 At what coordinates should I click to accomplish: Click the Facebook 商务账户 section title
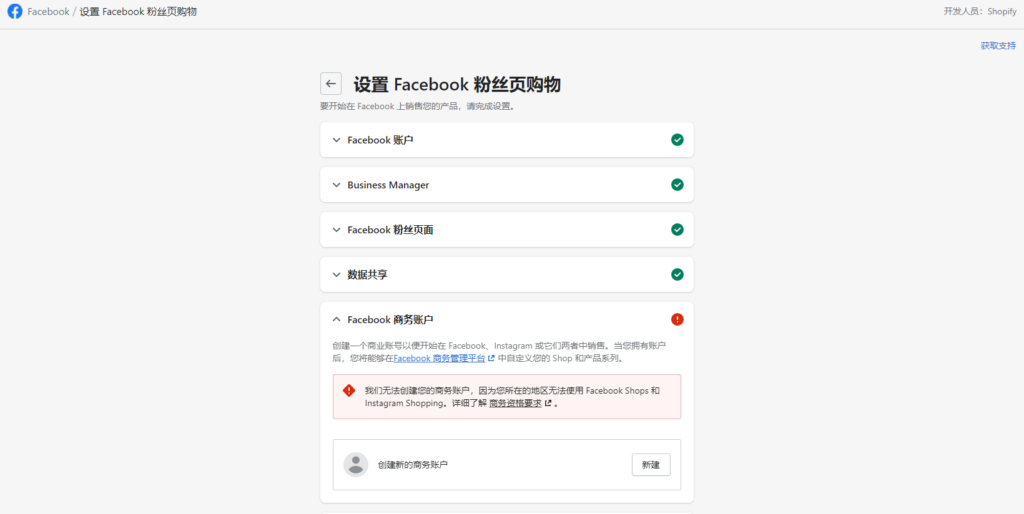point(391,319)
